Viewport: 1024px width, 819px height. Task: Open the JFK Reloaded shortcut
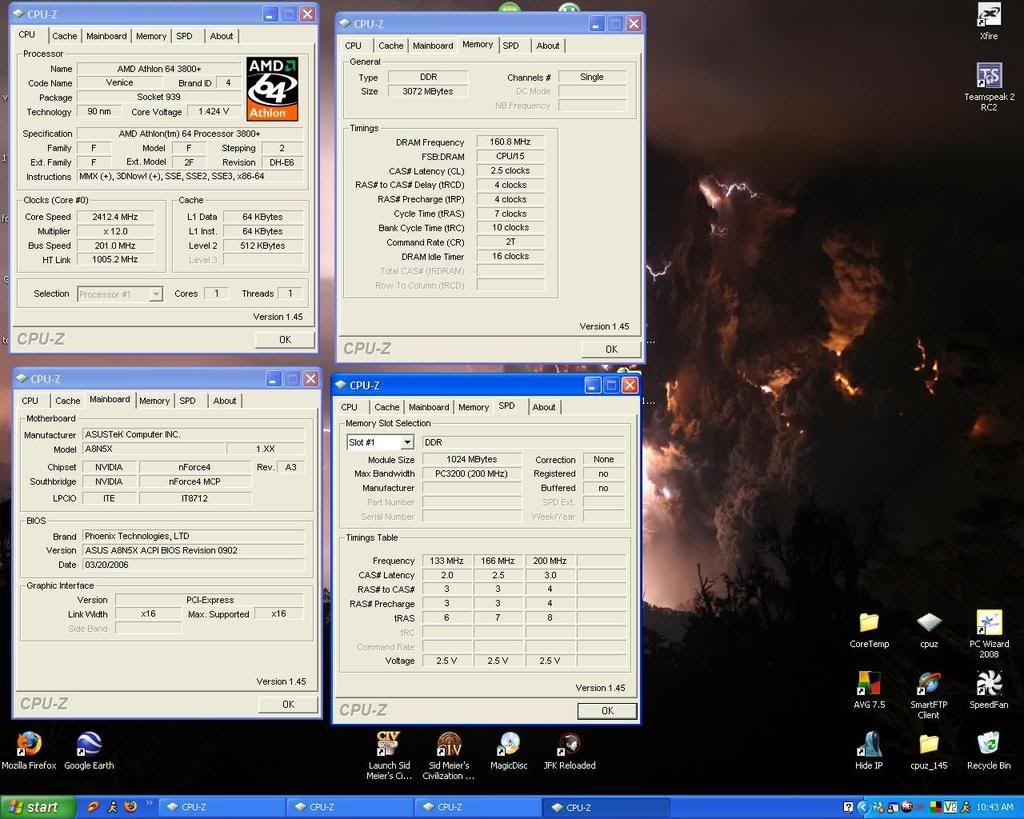coord(569,751)
